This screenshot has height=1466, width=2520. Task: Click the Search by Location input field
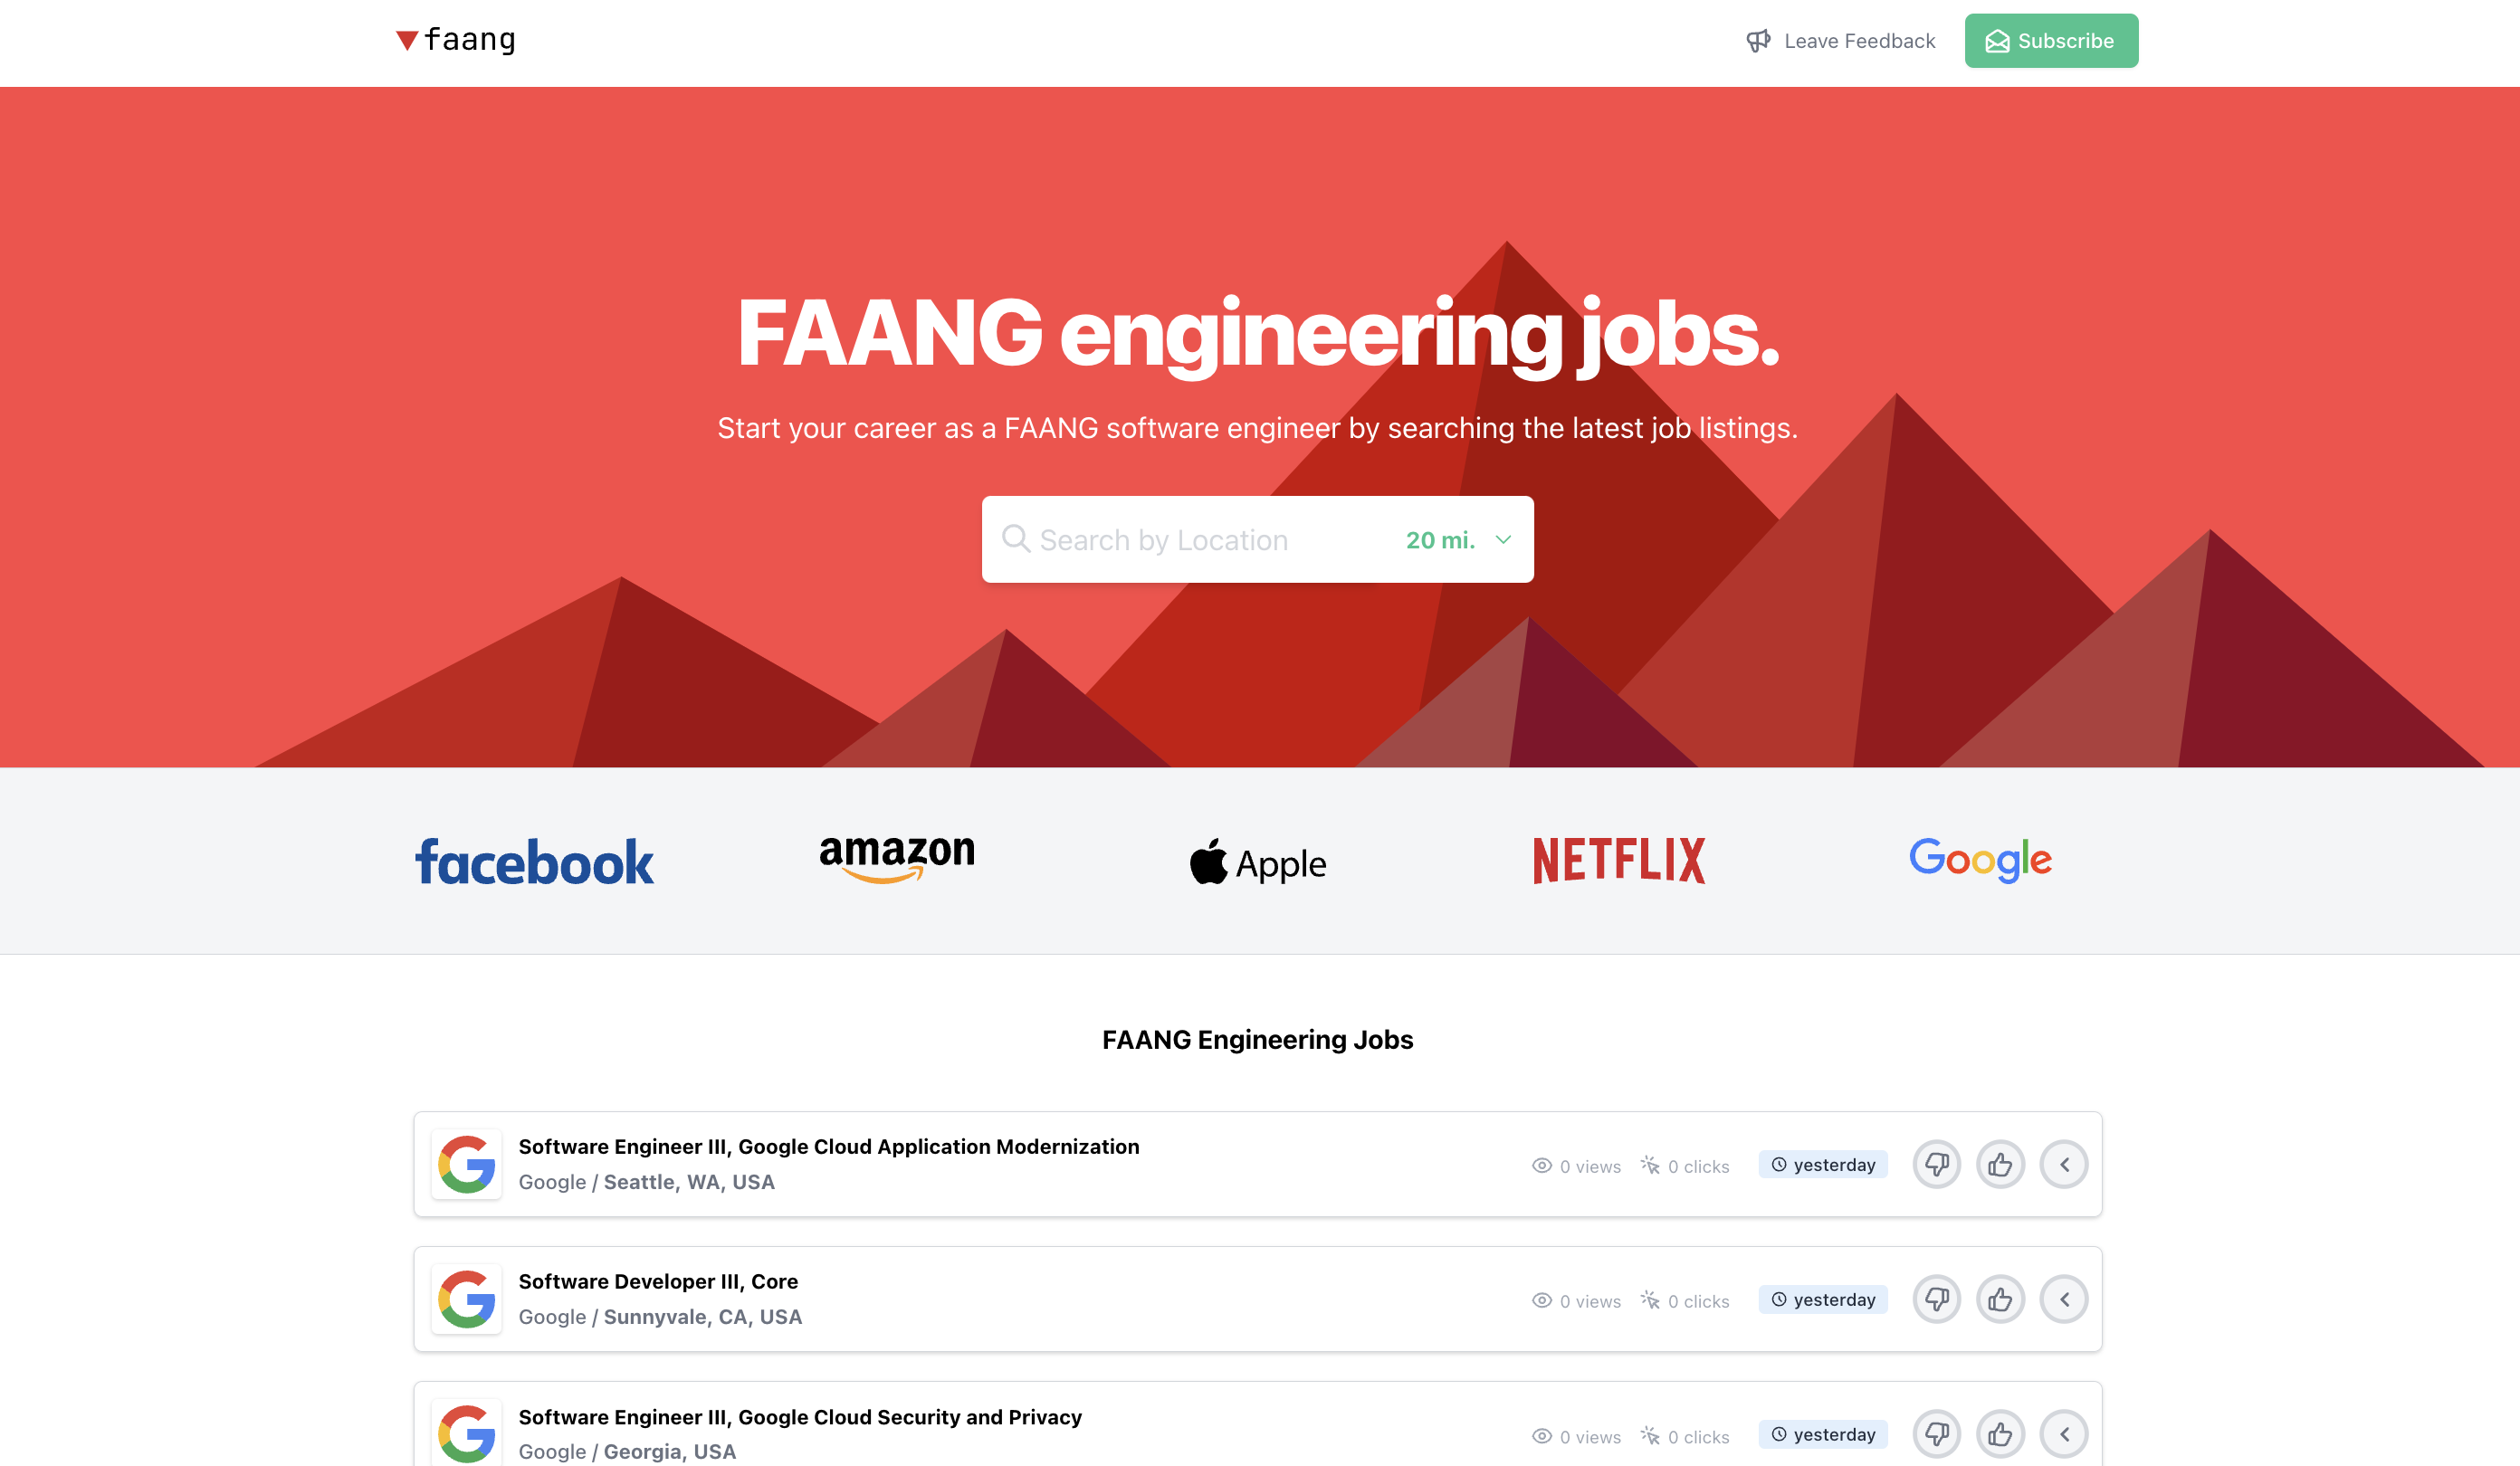(x=1180, y=539)
